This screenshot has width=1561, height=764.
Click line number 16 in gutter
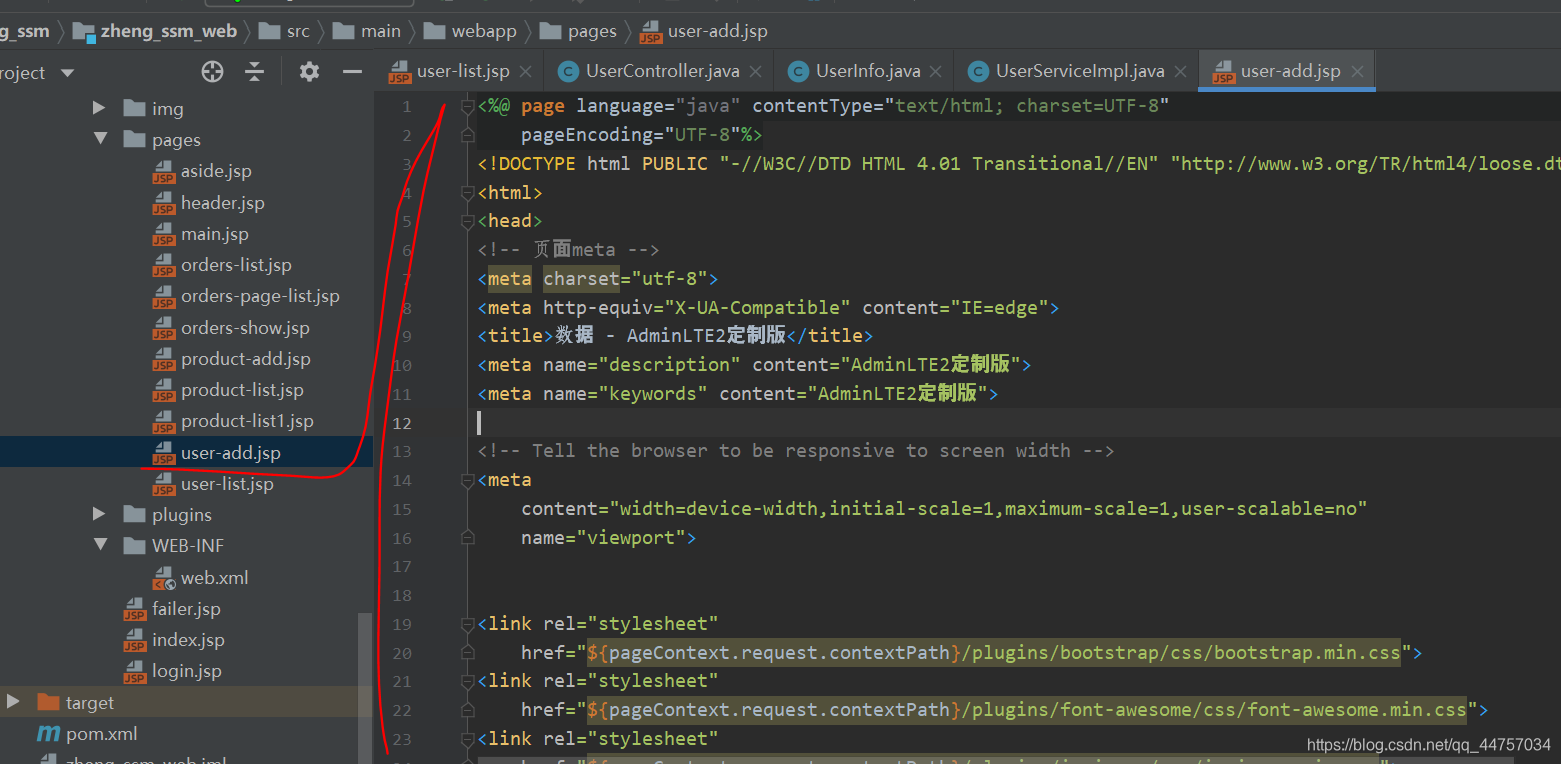(x=401, y=538)
